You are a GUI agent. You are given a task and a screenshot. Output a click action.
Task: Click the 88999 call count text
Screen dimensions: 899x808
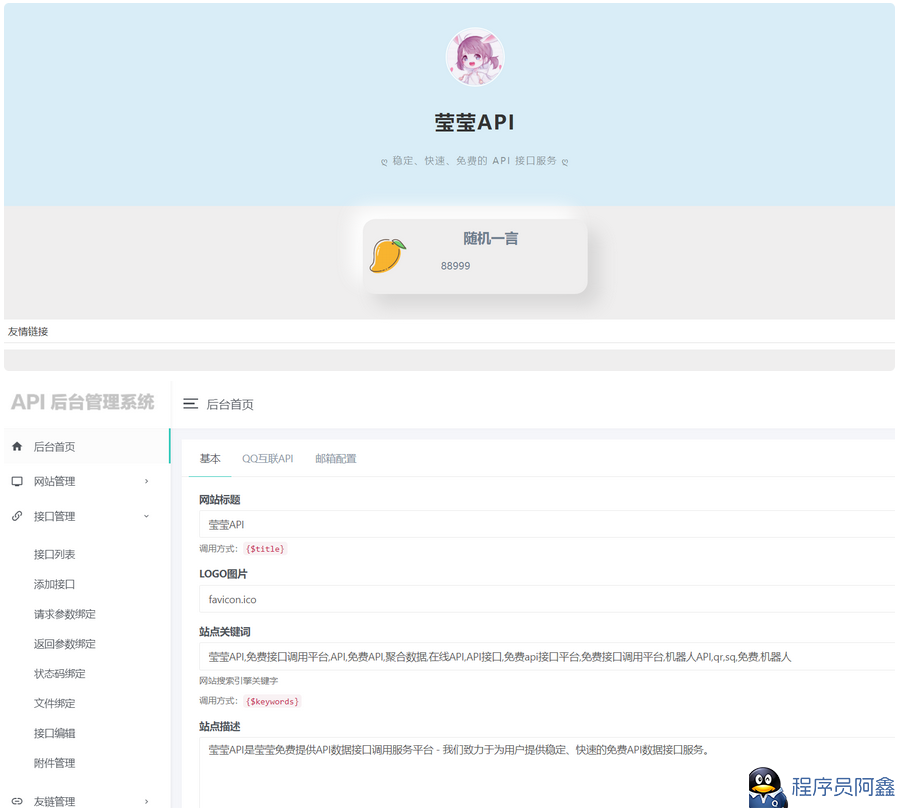455,266
